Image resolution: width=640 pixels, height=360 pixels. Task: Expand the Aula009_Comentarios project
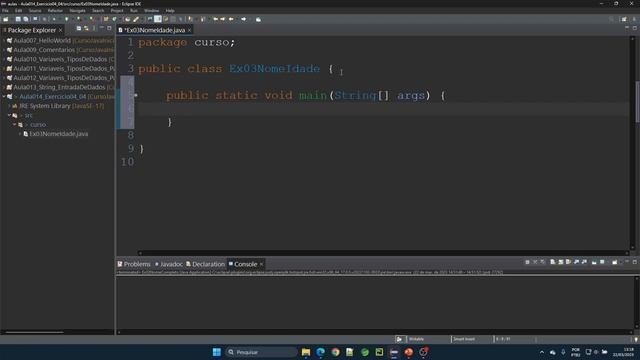(4, 50)
